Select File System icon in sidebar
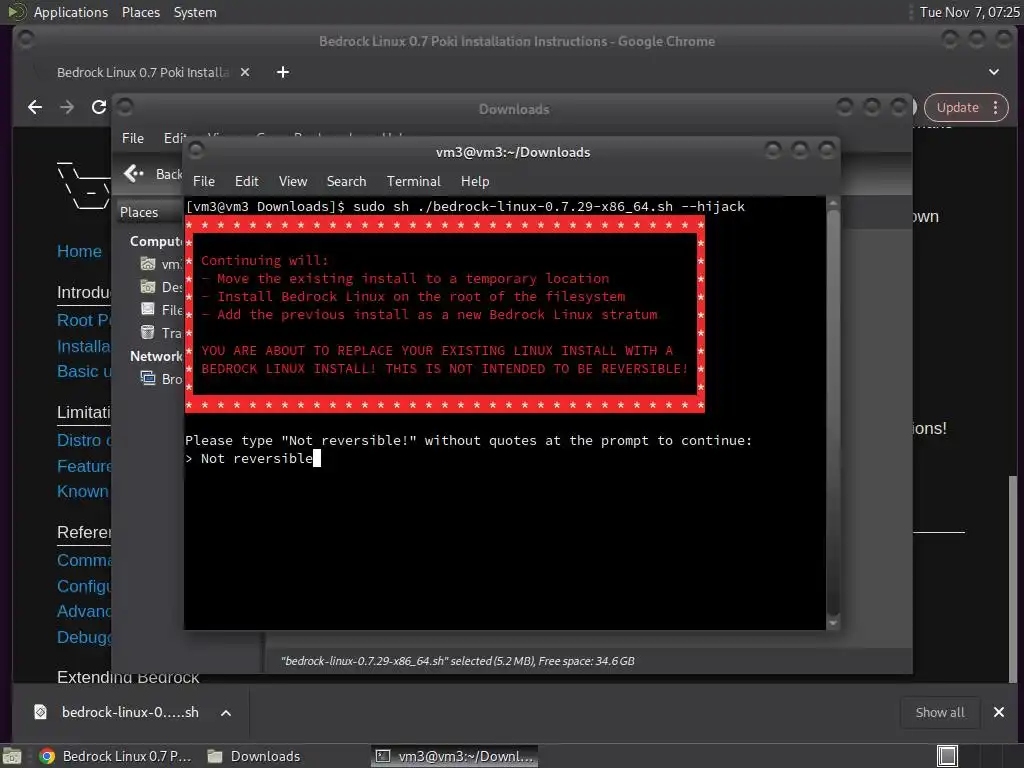 click(x=148, y=310)
